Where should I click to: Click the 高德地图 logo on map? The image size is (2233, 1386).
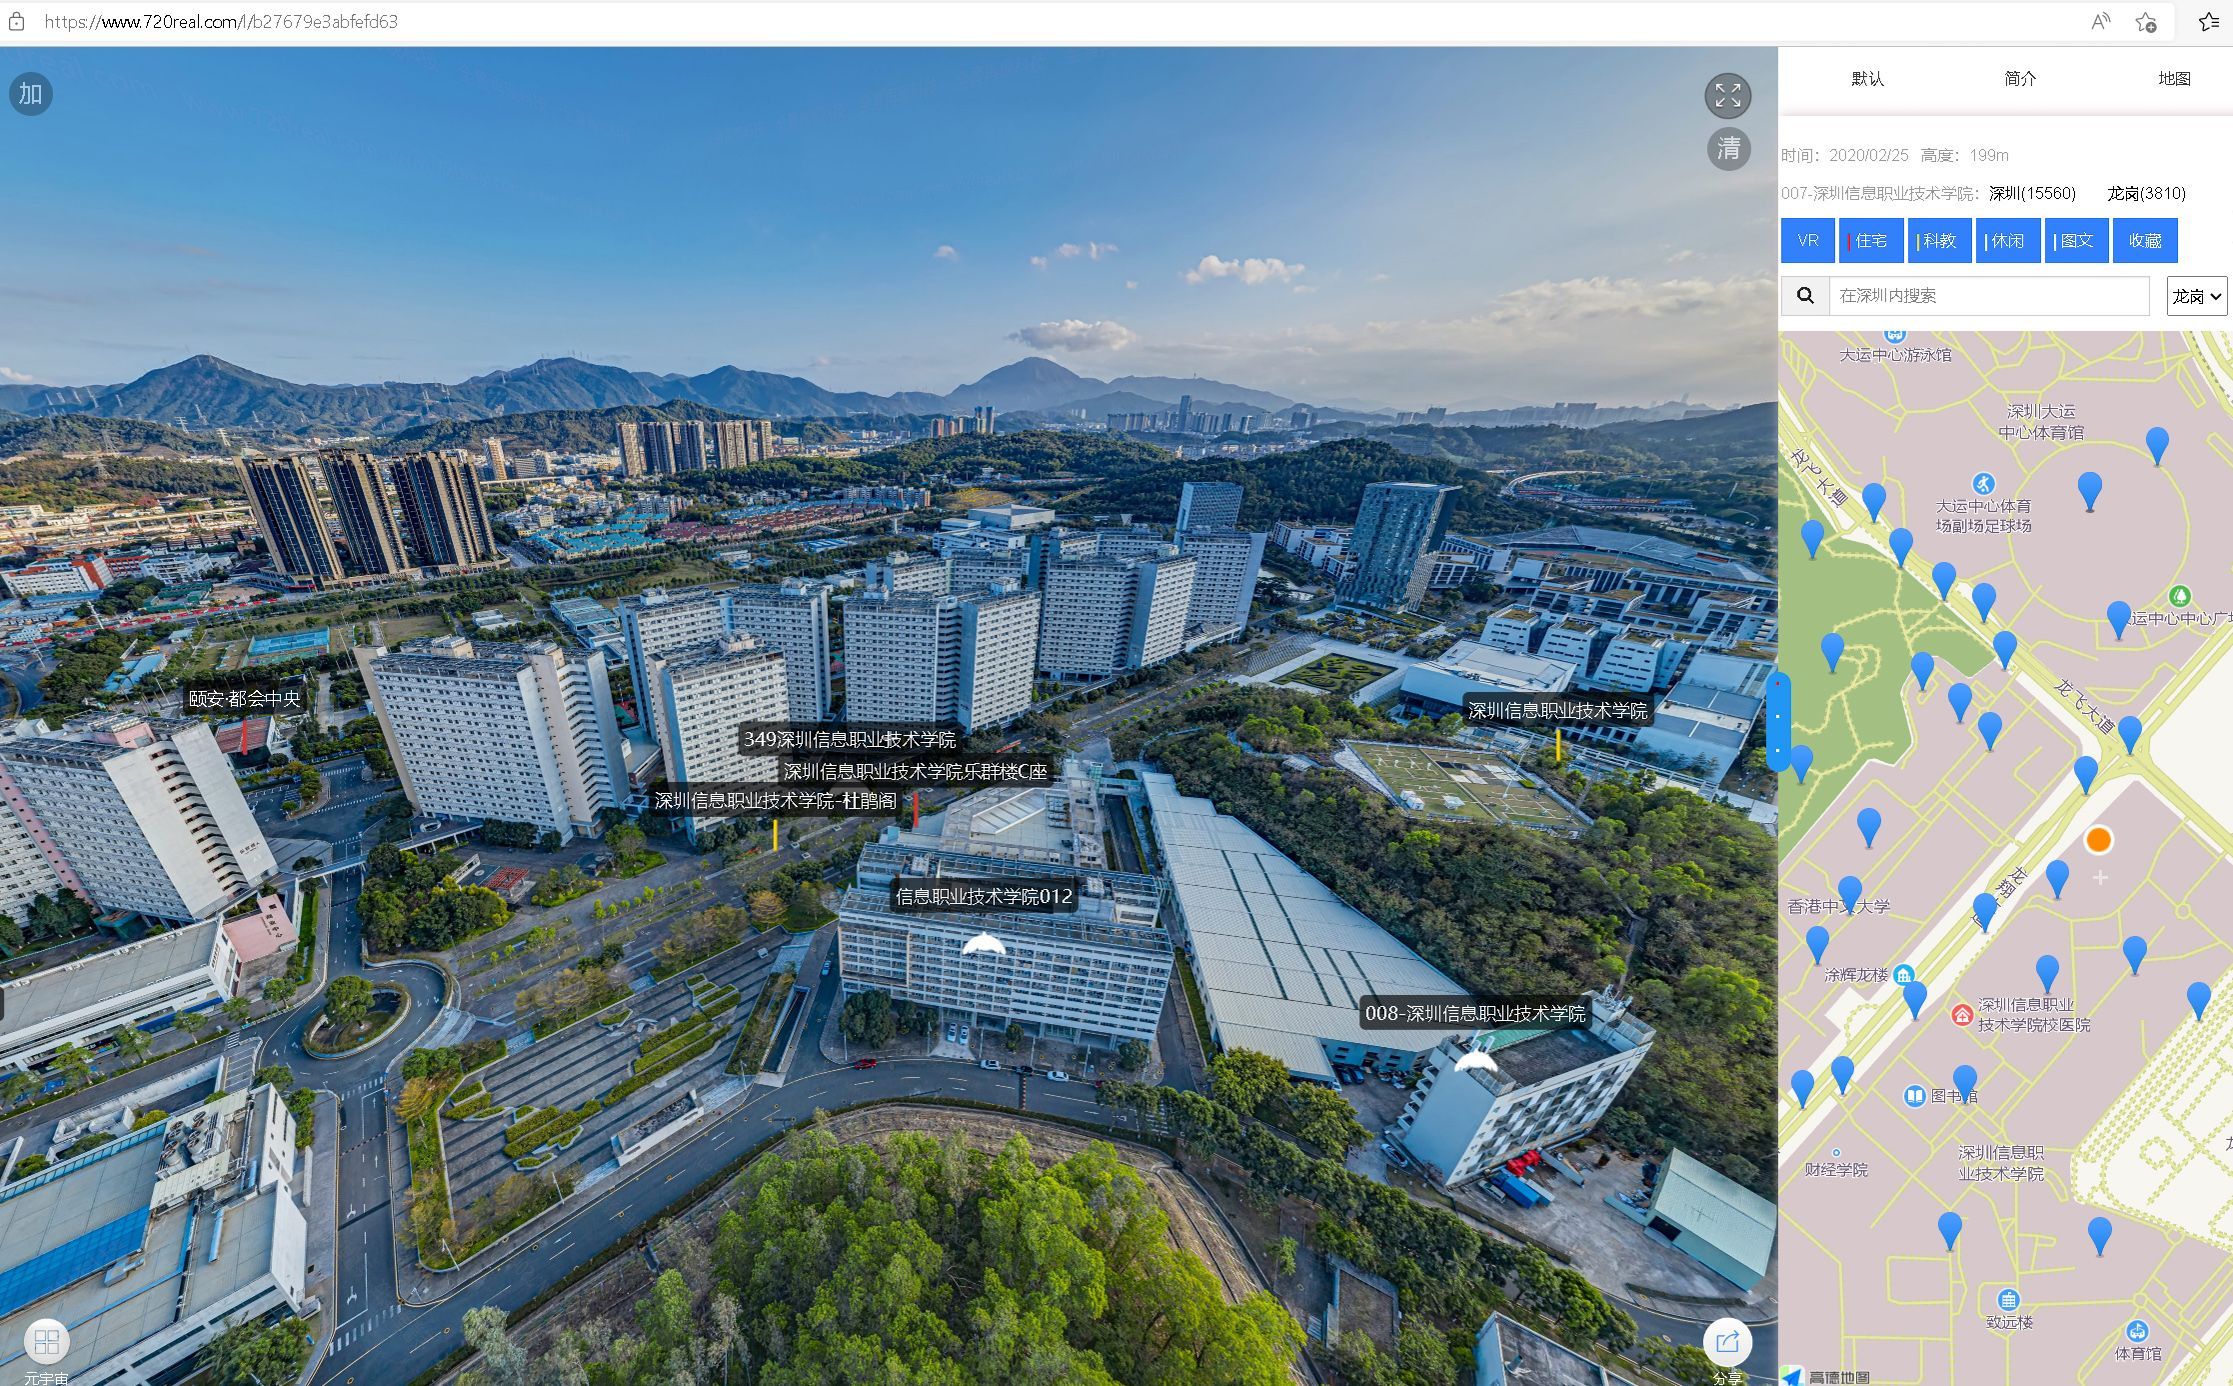(1827, 1377)
